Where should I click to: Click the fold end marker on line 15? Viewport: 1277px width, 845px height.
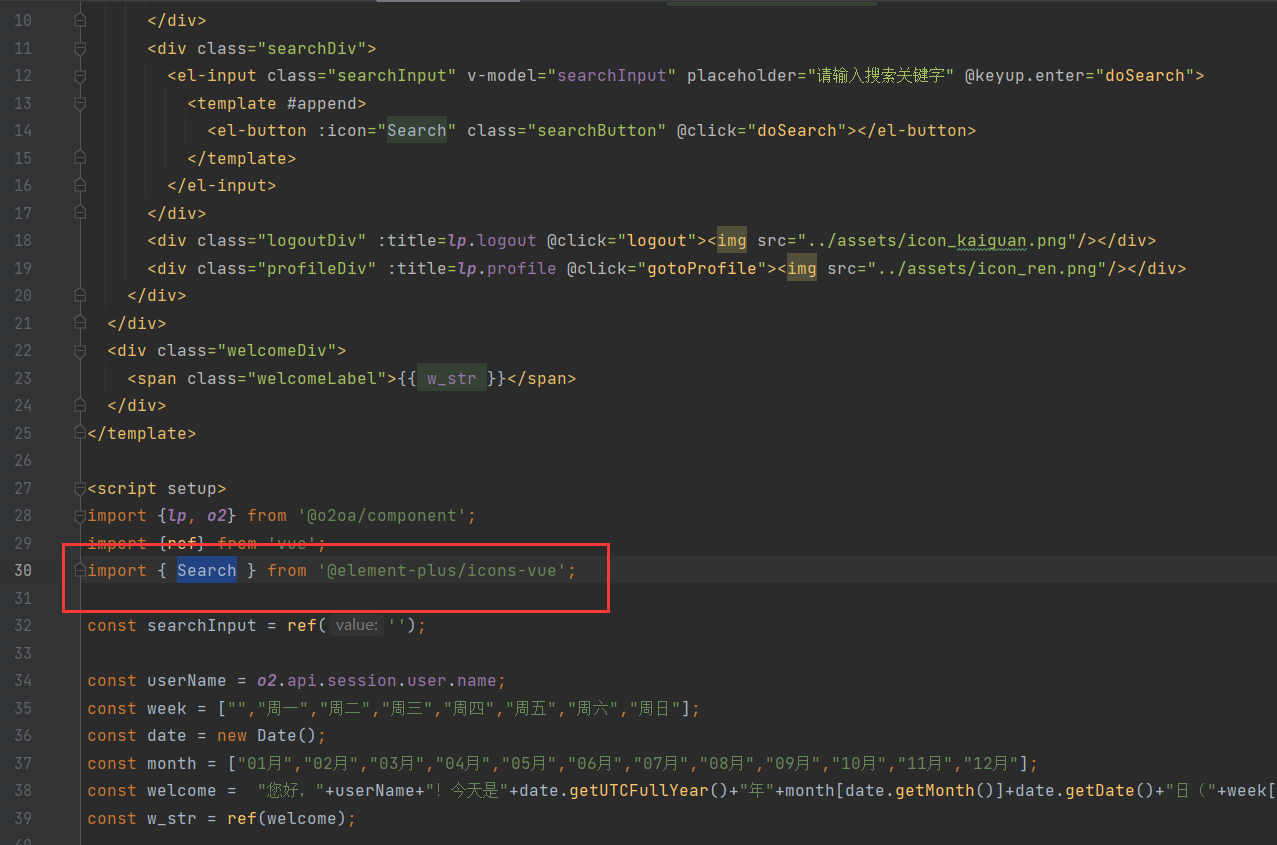tap(80, 158)
